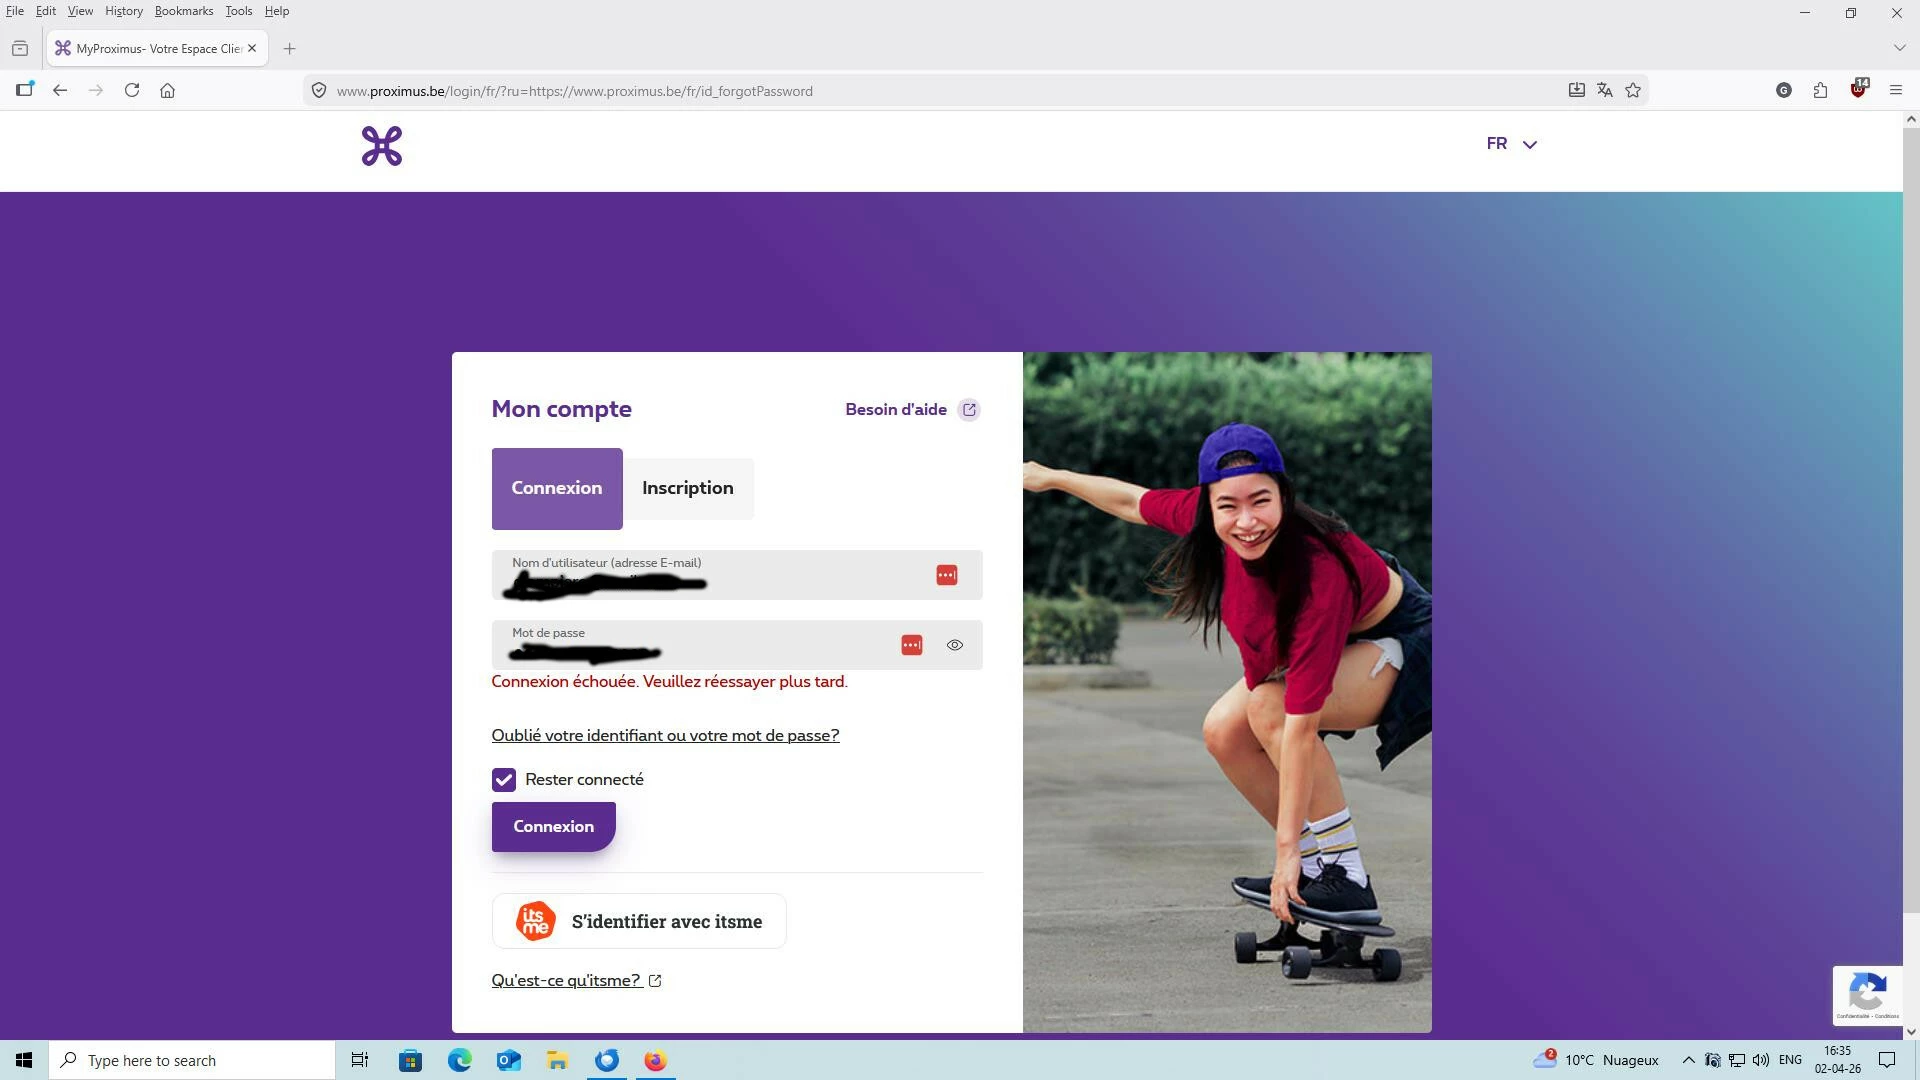Show hidden system tray icons
1920x1080 pixels.
pos(1688,1060)
